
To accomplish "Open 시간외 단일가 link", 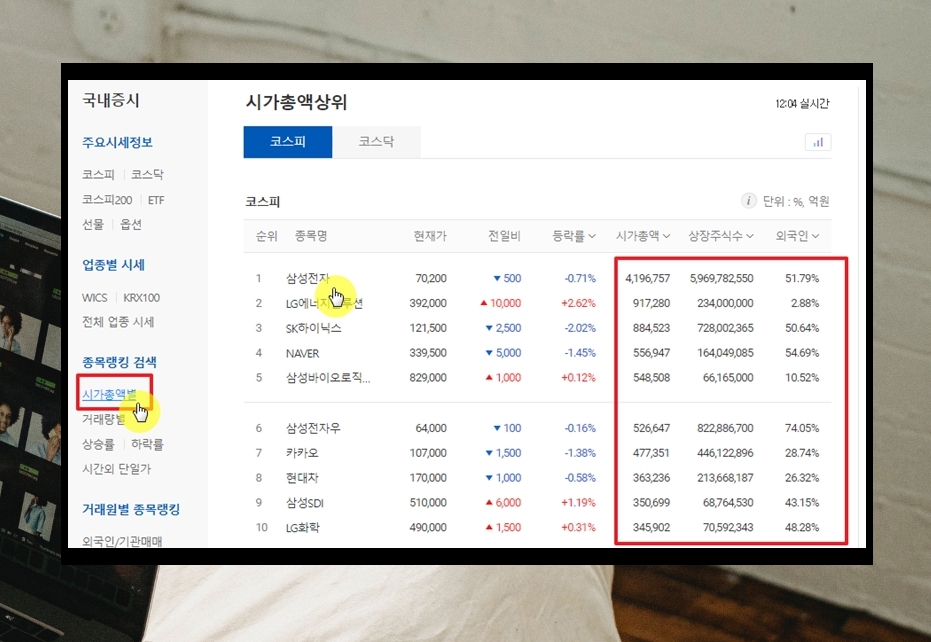I will tap(116, 469).
